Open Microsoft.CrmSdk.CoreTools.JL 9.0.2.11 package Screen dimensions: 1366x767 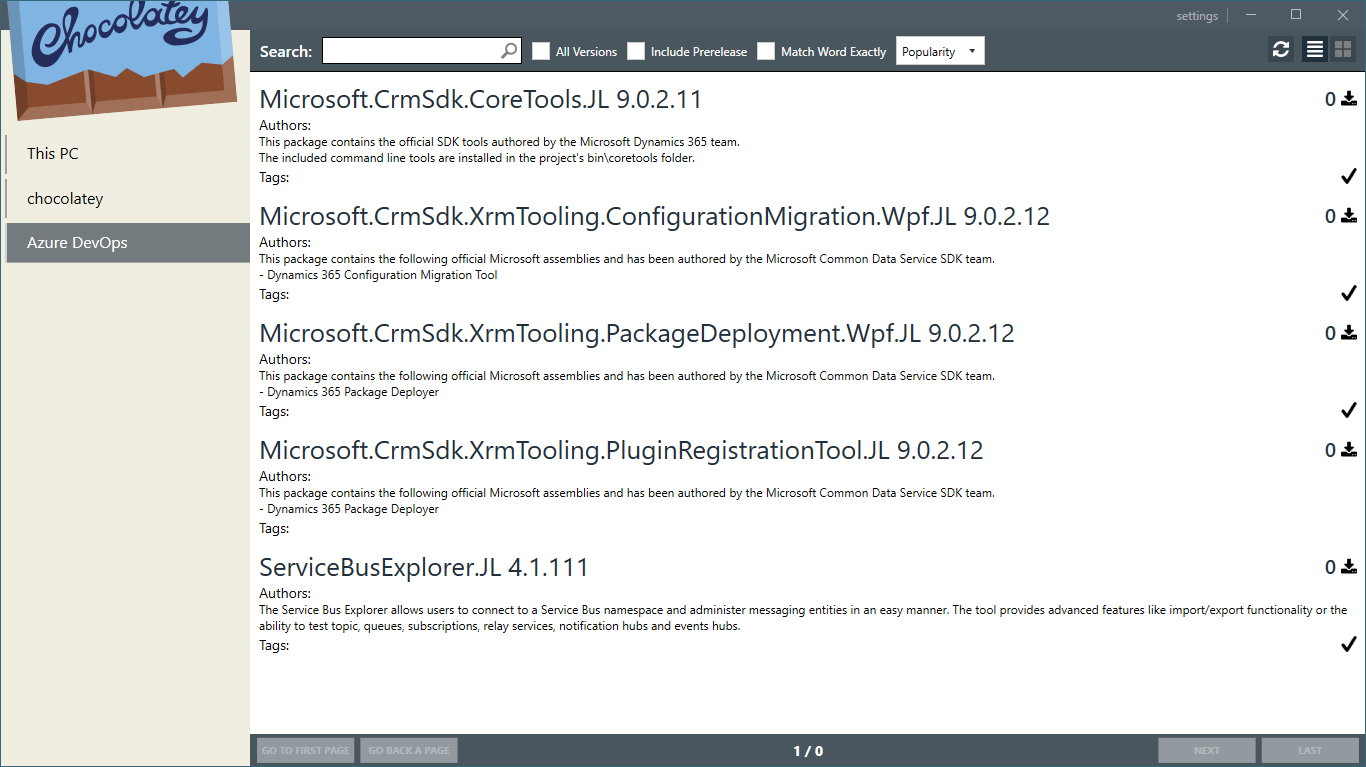point(480,99)
